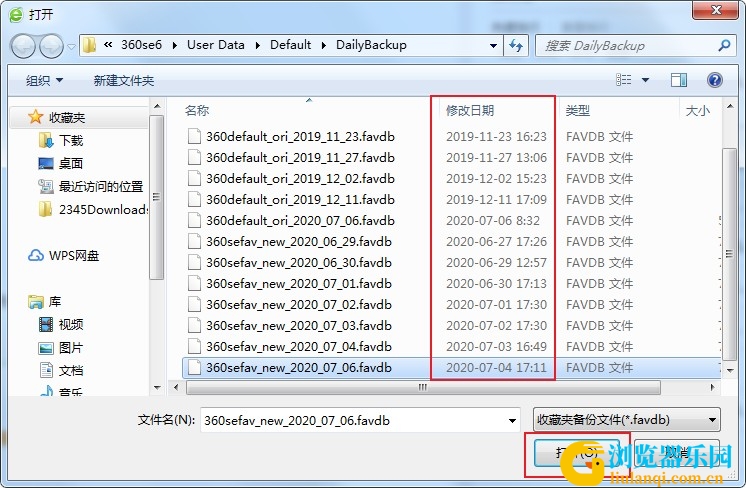
Task: Open 视频 library in the sidebar
Action: 70,324
